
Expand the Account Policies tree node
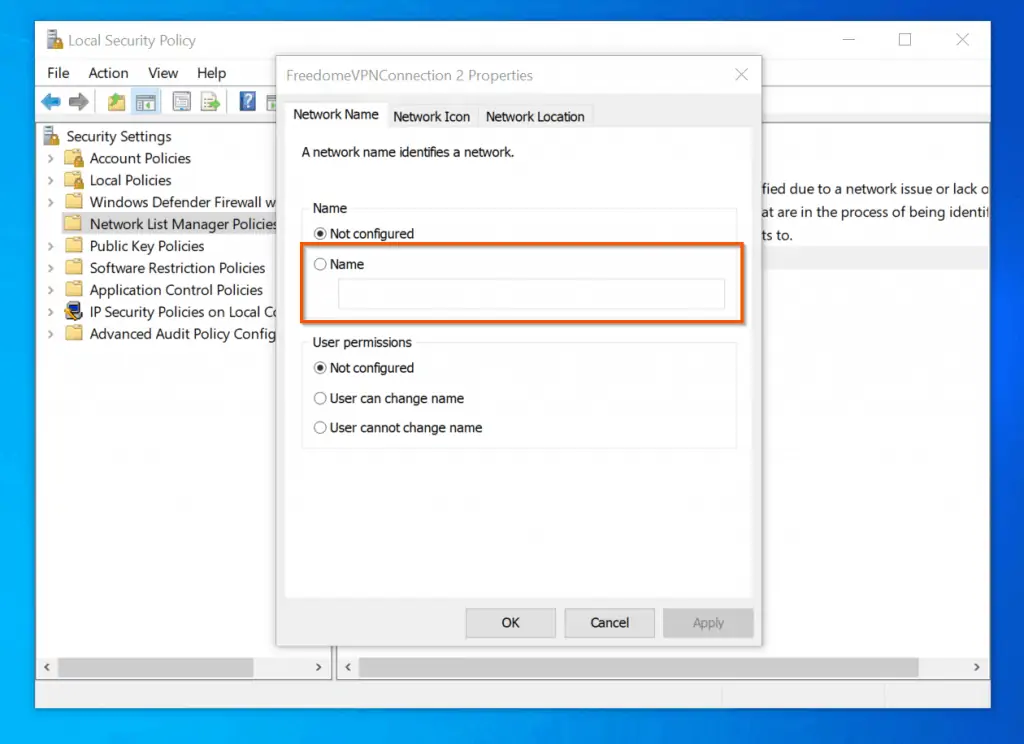(x=51, y=158)
